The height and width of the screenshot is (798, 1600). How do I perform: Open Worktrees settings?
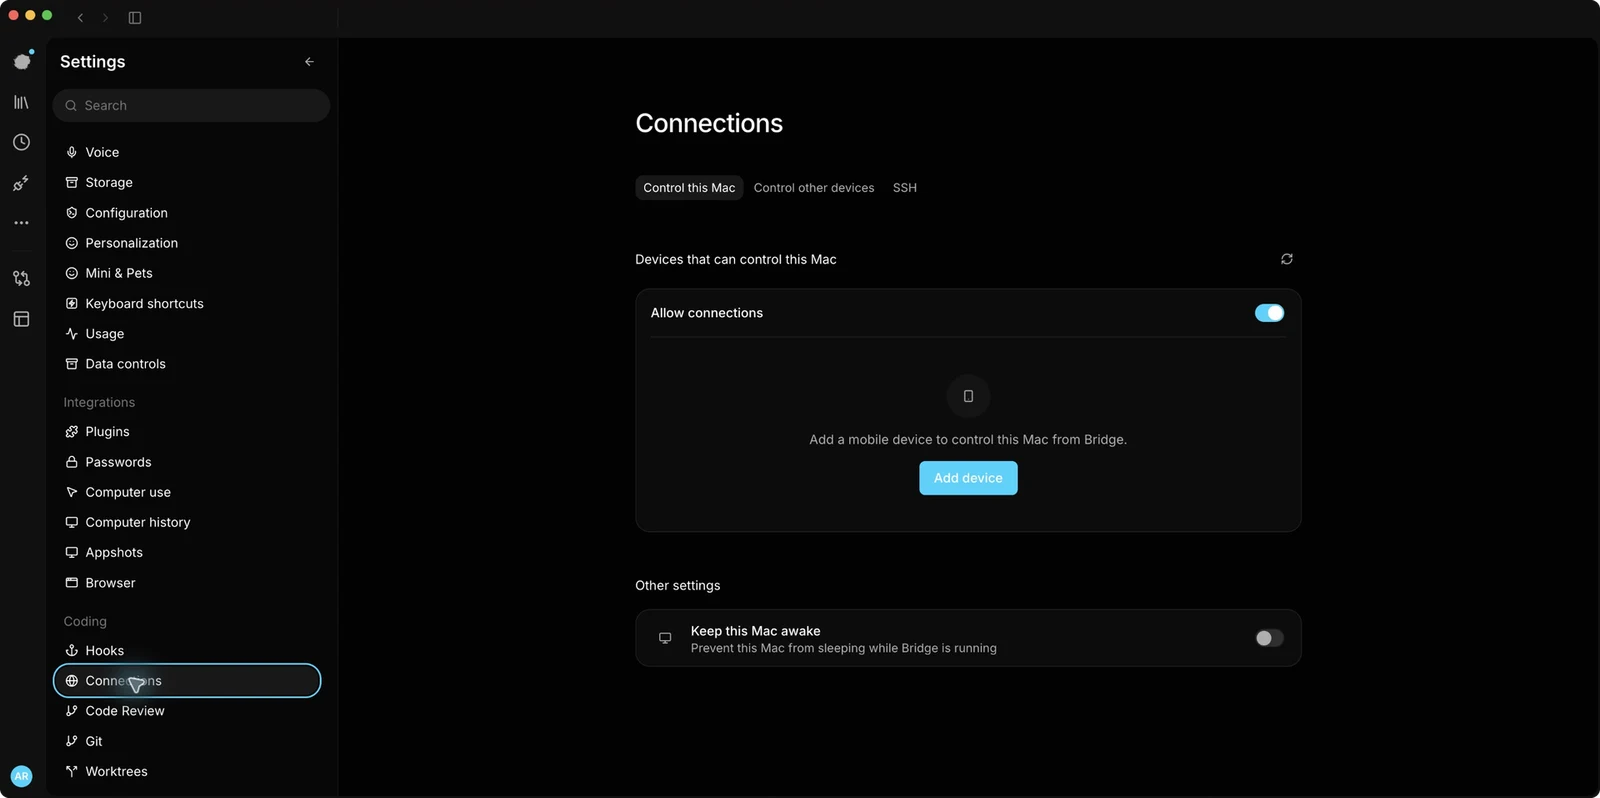click(x=187, y=772)
